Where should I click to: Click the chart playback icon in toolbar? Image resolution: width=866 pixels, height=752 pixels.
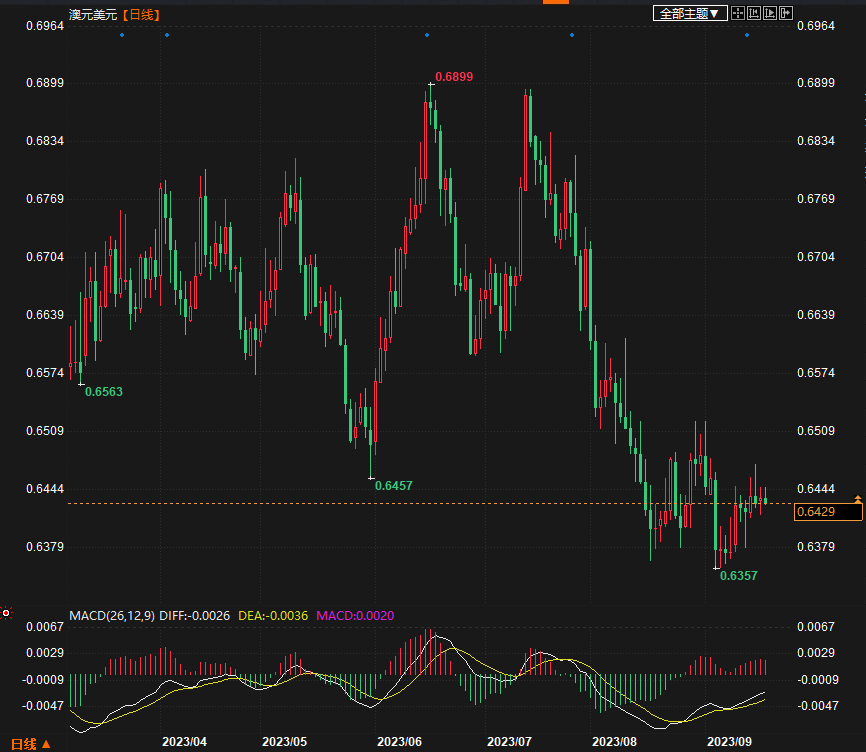click(x=770, y=13)
